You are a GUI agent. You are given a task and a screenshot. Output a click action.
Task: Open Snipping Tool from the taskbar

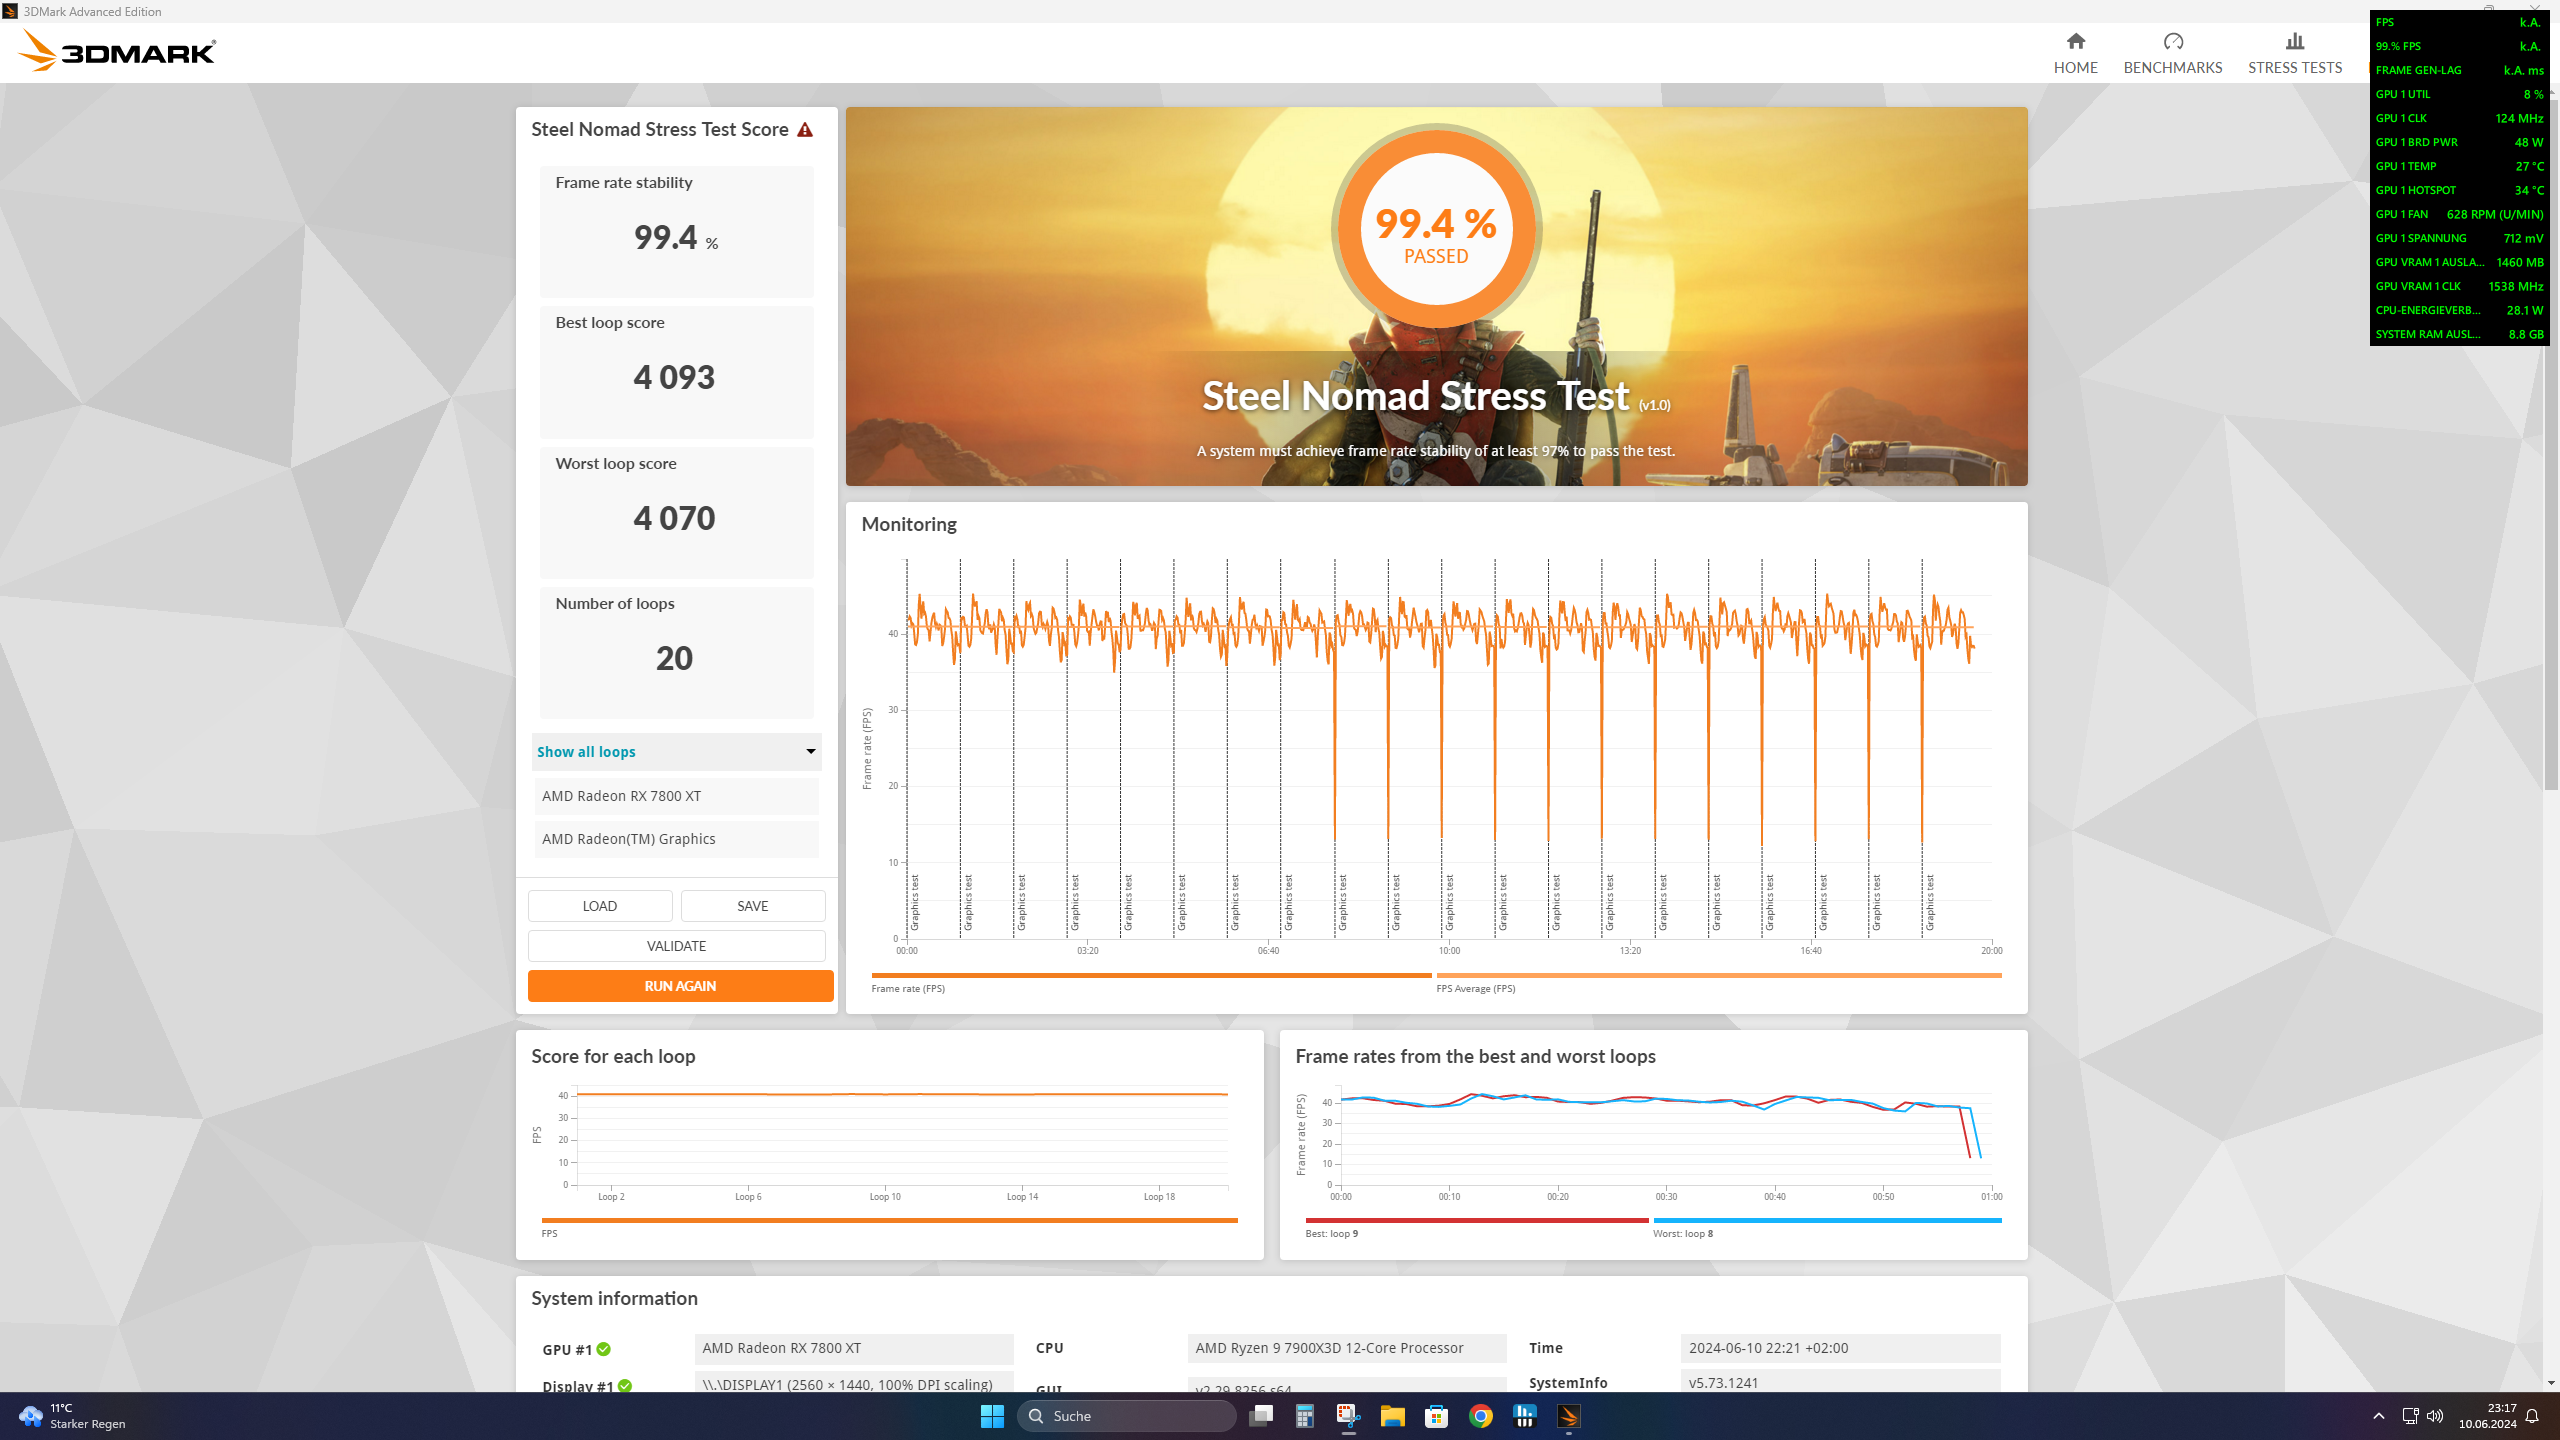(x=1348, y=1416)
